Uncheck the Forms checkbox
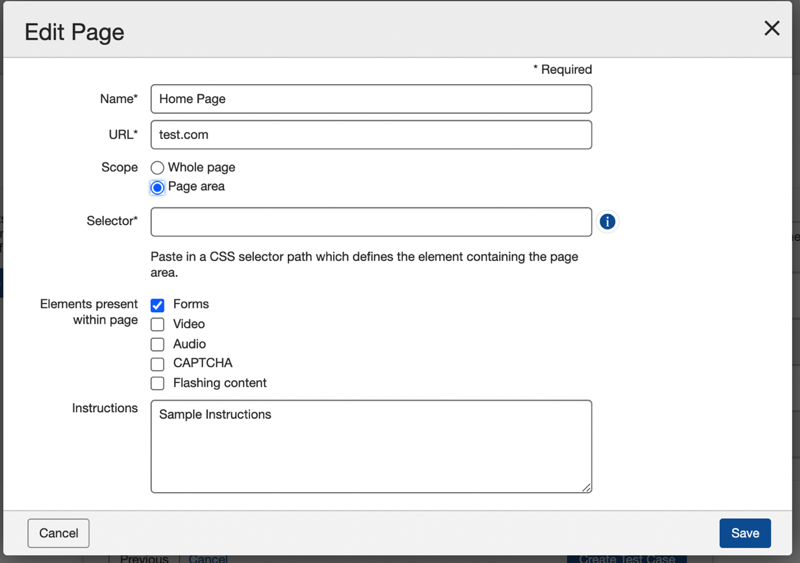Image resolution: width=800 pixels, height=563 pixels. [157, 305]
